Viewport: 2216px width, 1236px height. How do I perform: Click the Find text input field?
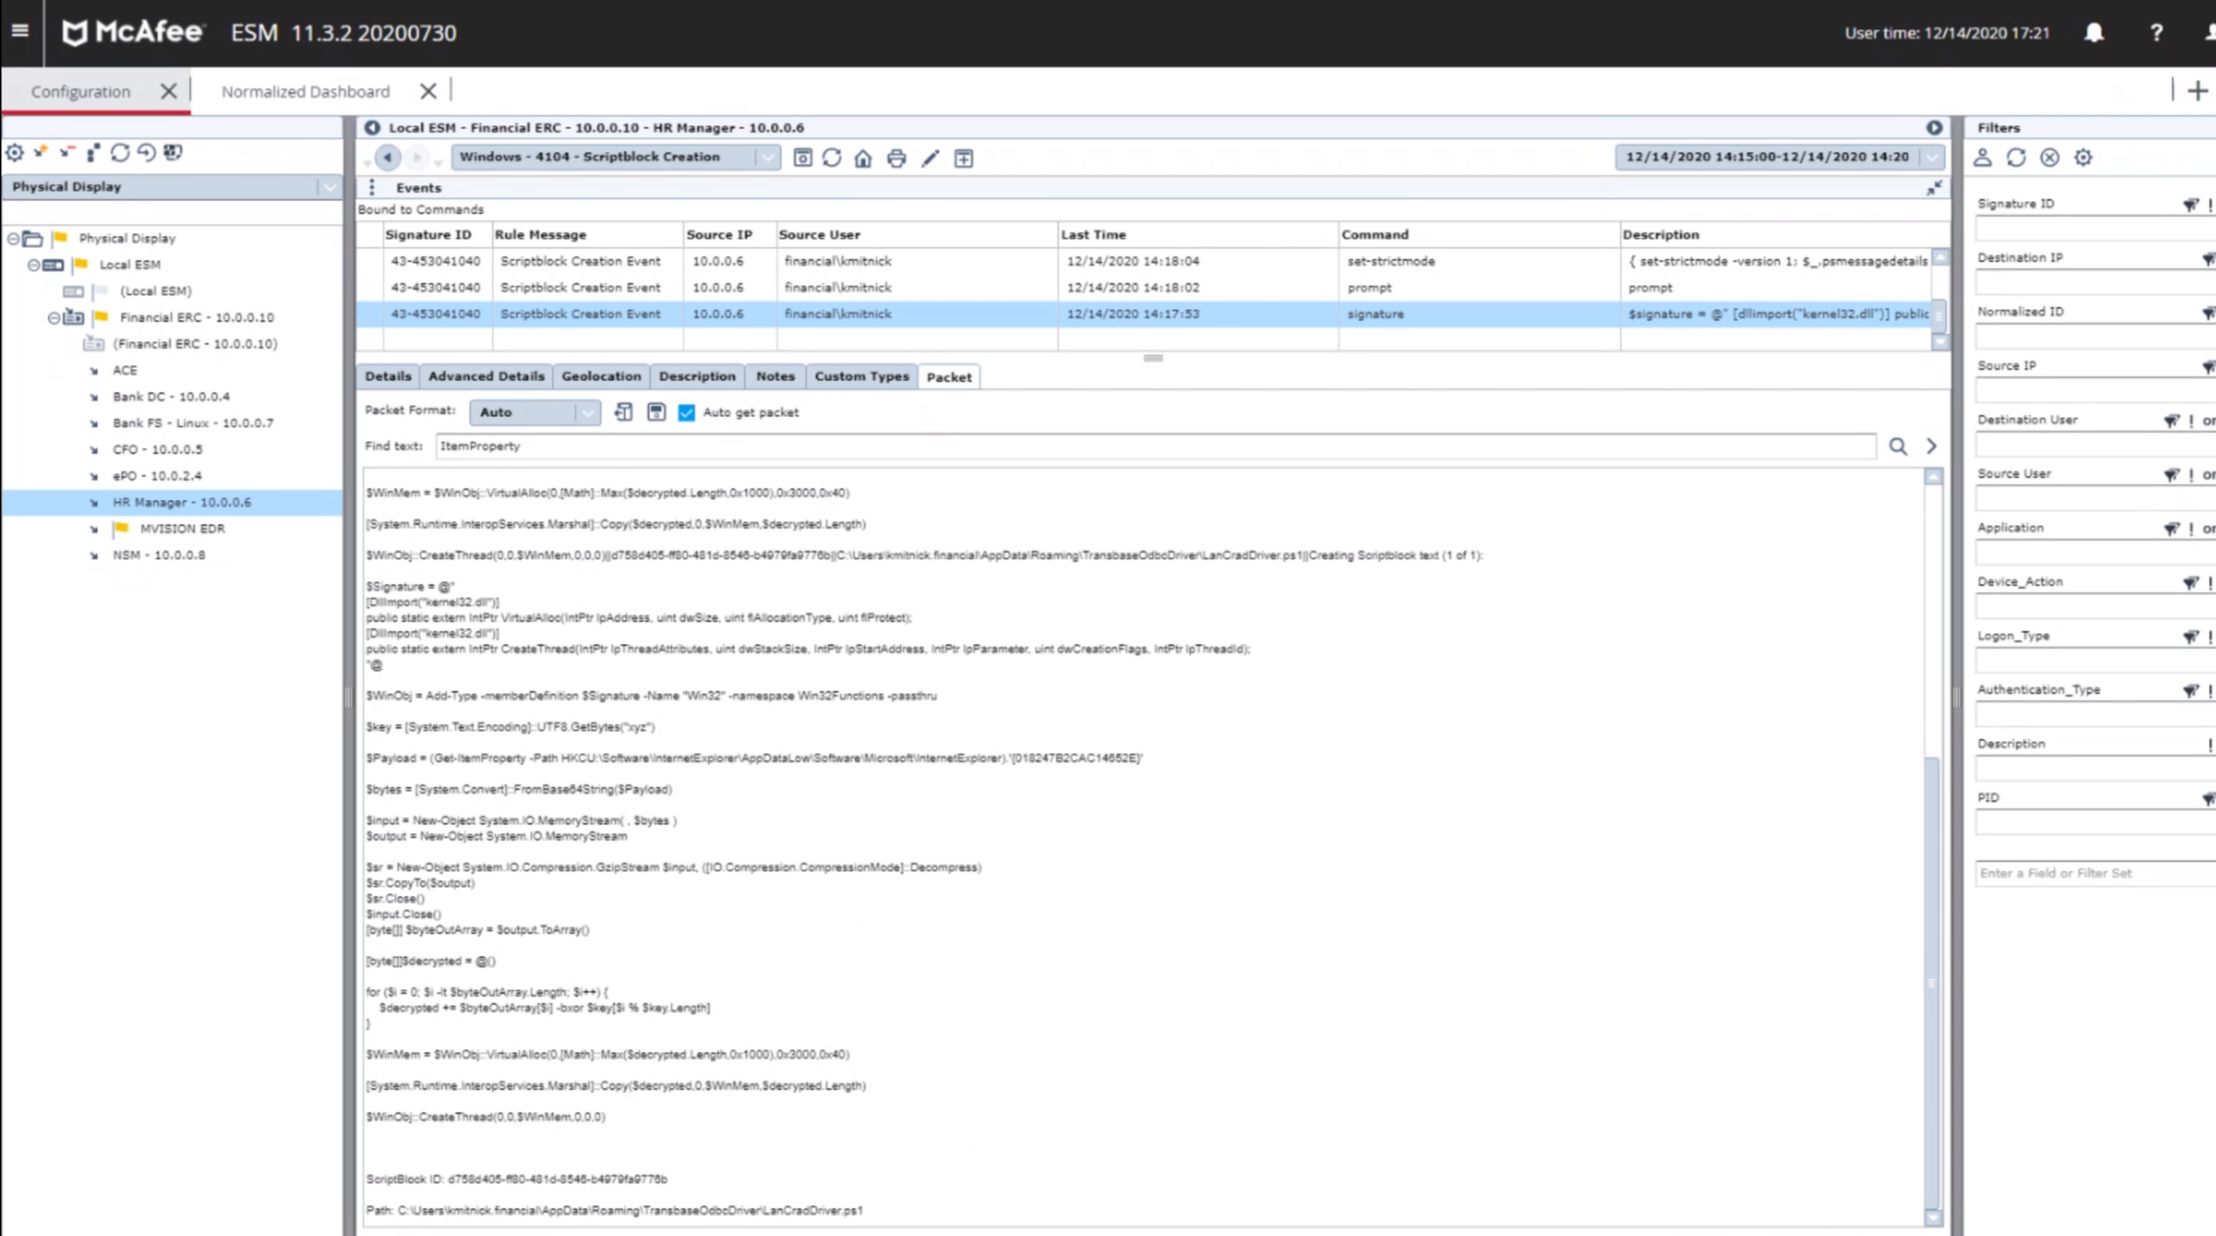pyautogui.click(x=1155, y=447)
